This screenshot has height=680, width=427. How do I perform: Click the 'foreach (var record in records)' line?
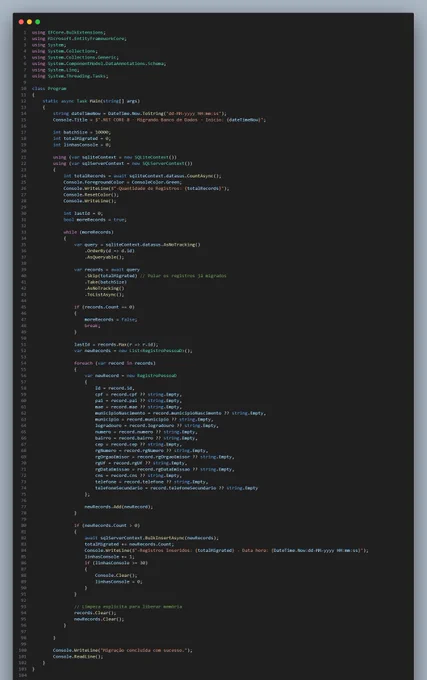click(x=115, y=363)
